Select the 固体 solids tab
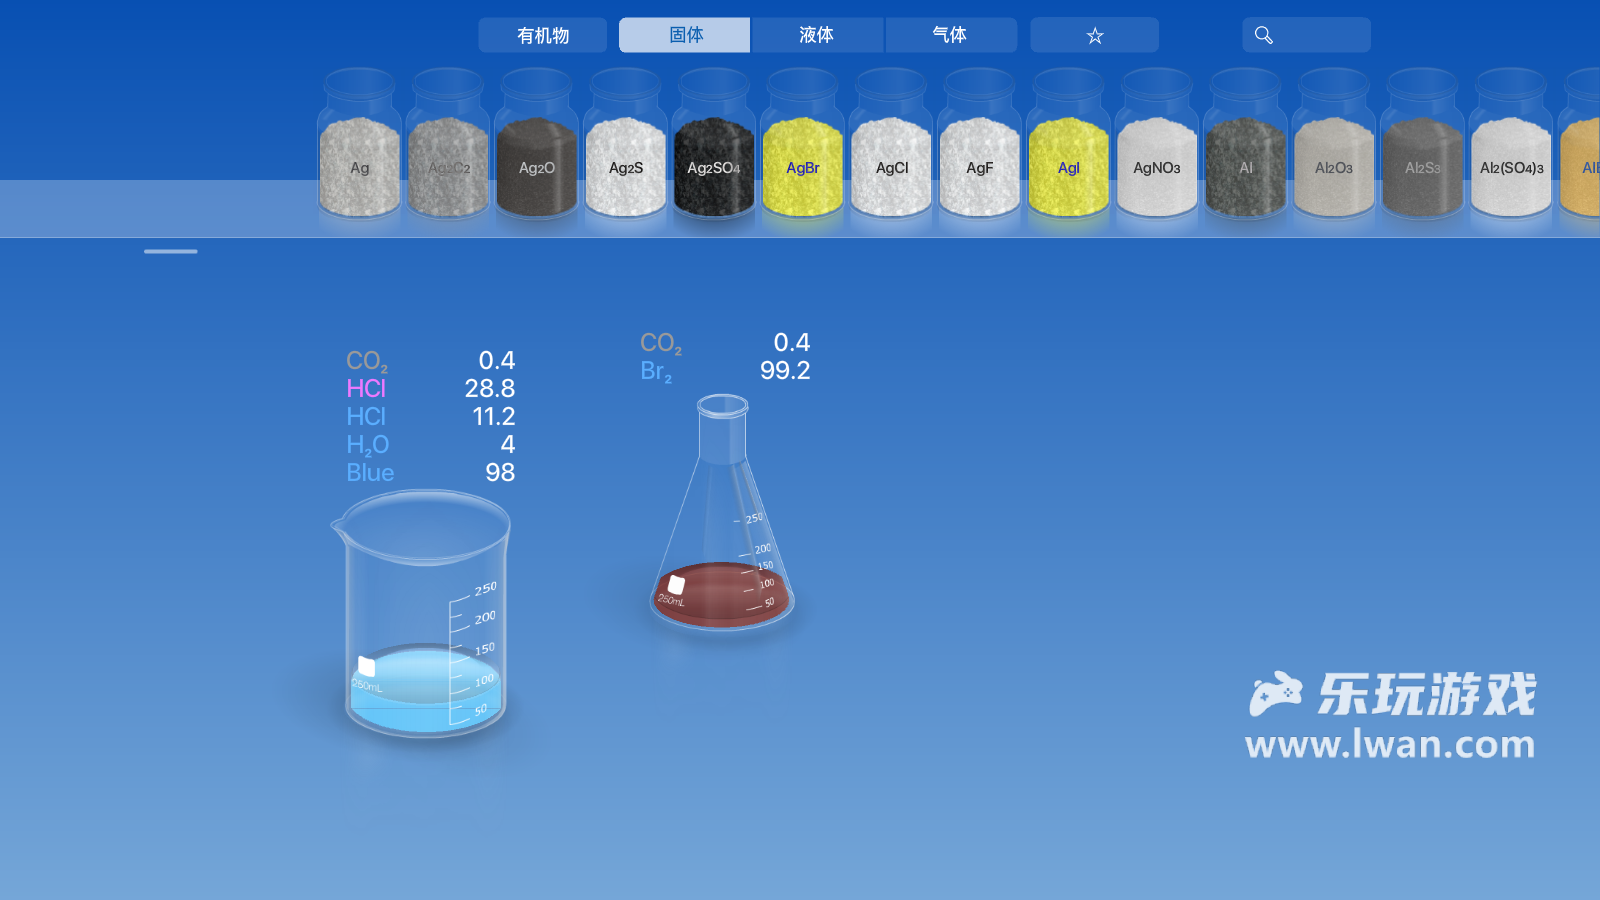 click(x=685, y=35)
